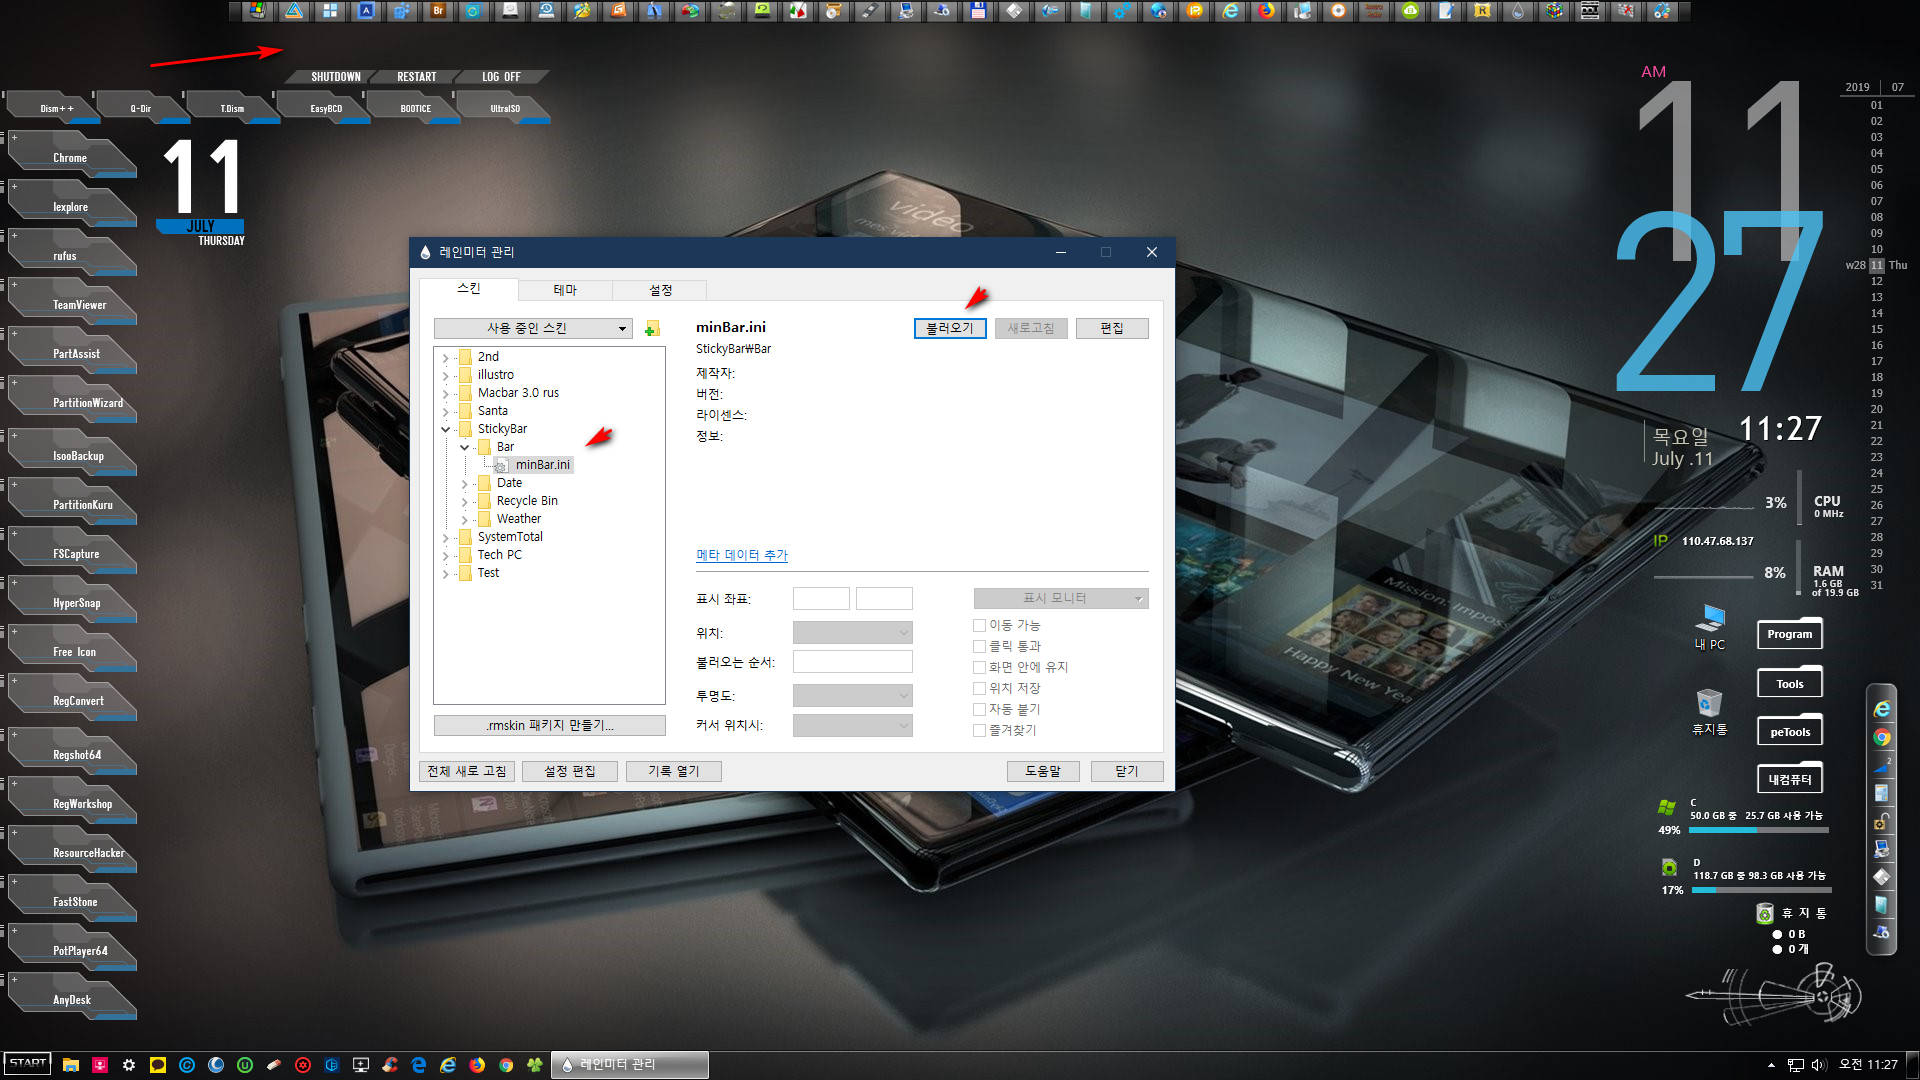
Task: Open the 표시 모니터 dropdown
Action: point(1061,598)
